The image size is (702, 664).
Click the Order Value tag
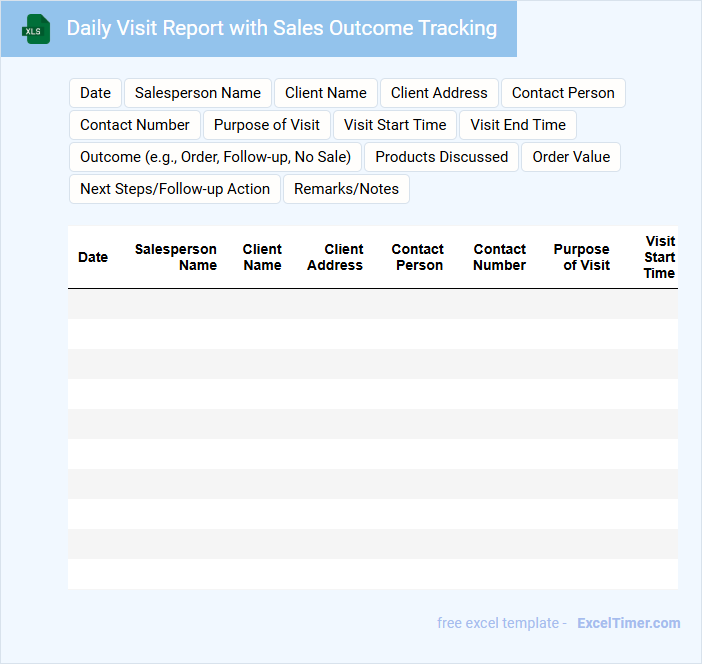(571, 157)
